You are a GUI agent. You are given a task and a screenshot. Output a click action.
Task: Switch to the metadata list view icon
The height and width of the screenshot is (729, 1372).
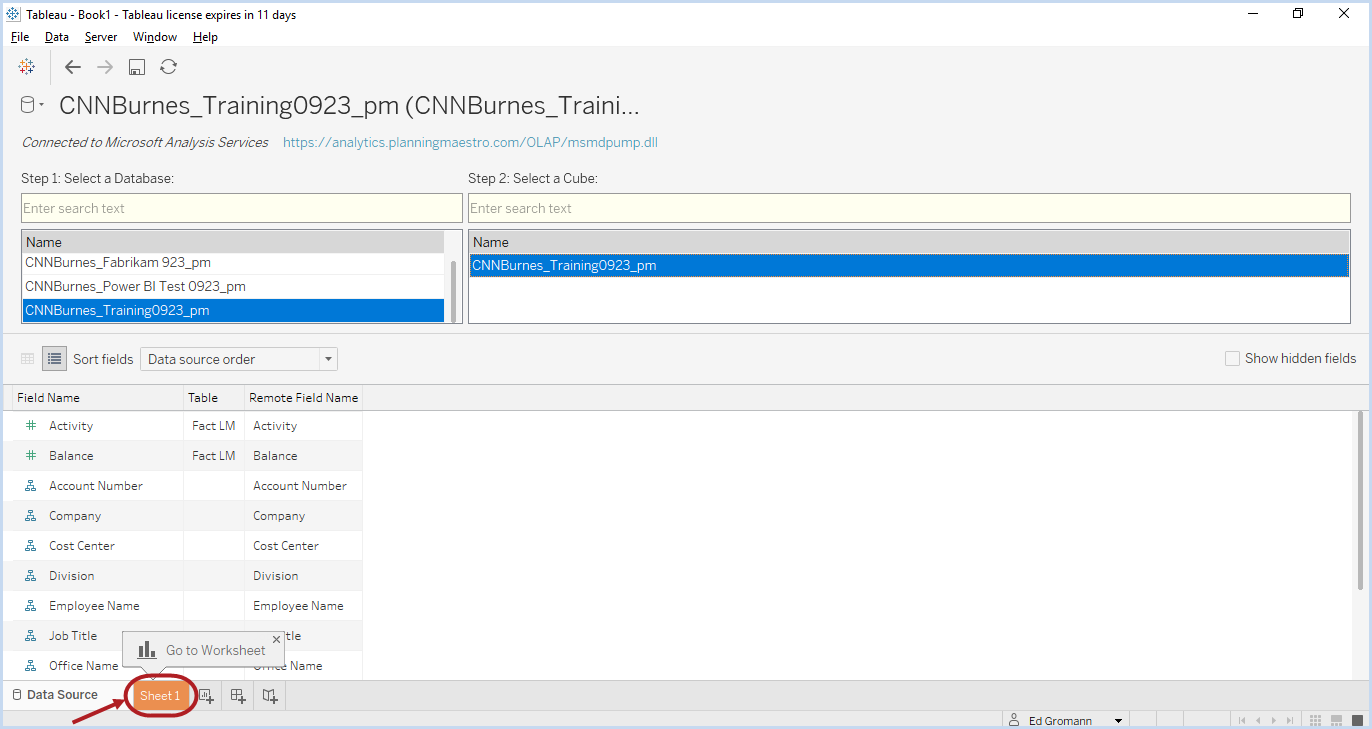[54, 359]
